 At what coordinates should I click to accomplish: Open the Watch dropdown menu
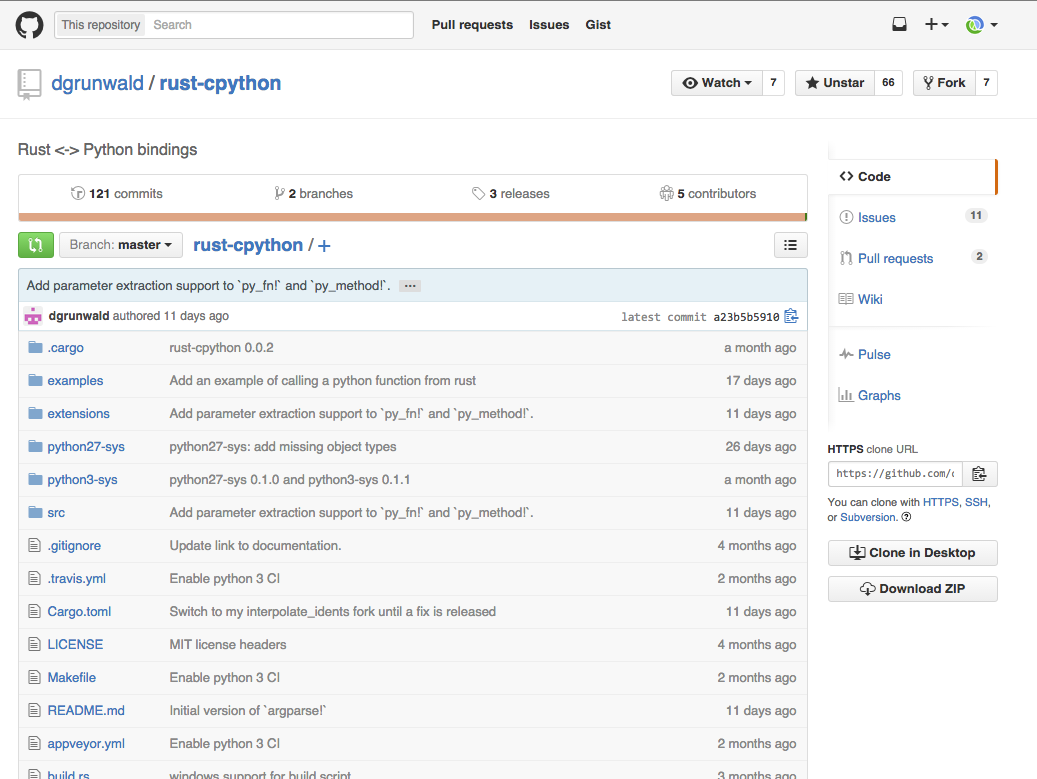point(716,83)
